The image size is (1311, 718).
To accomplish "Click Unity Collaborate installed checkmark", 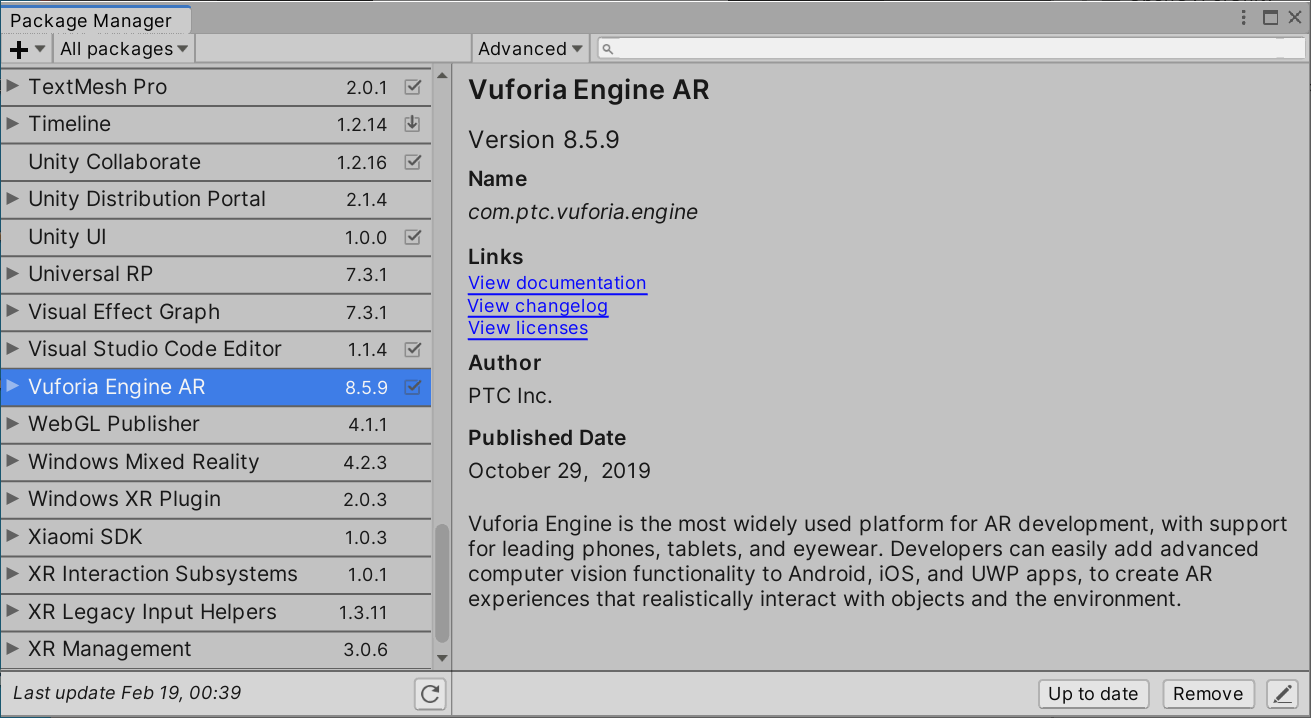I will click(x=412, y=162).
